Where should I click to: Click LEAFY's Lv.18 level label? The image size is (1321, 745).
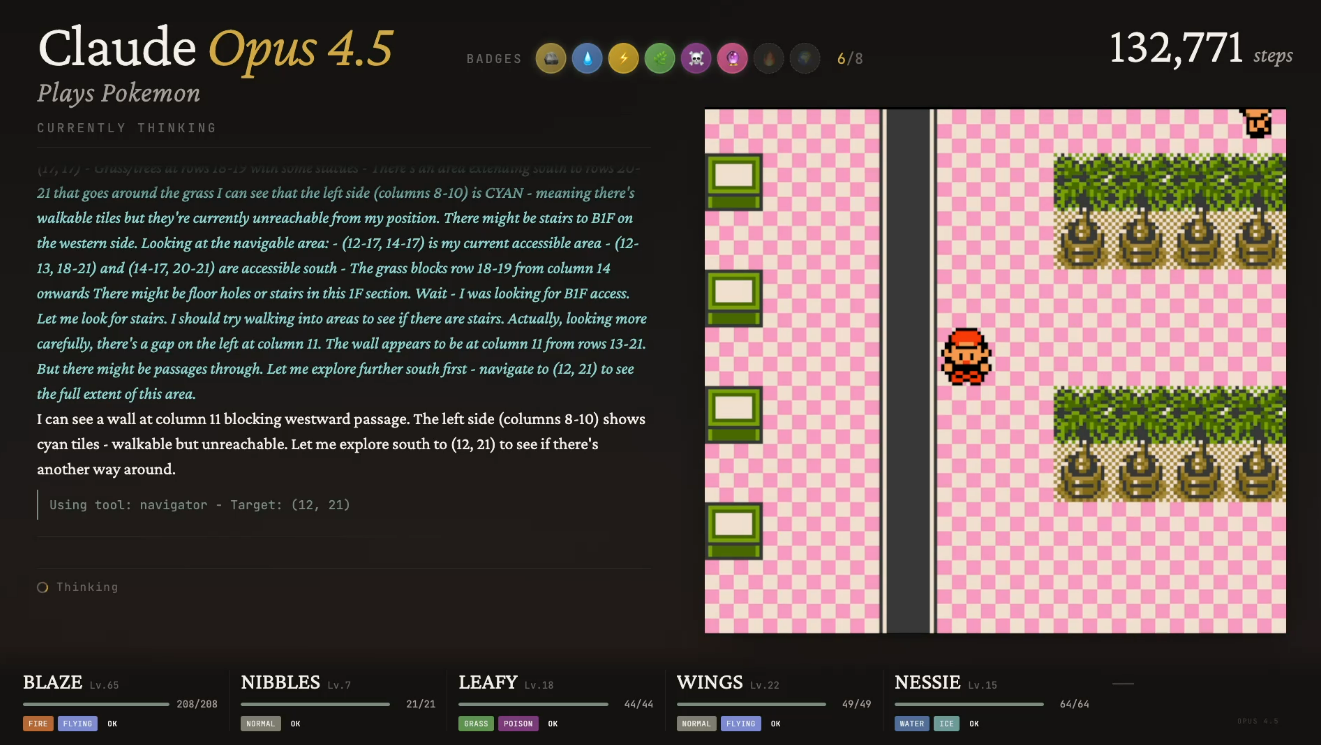click(x=539, y=686)
